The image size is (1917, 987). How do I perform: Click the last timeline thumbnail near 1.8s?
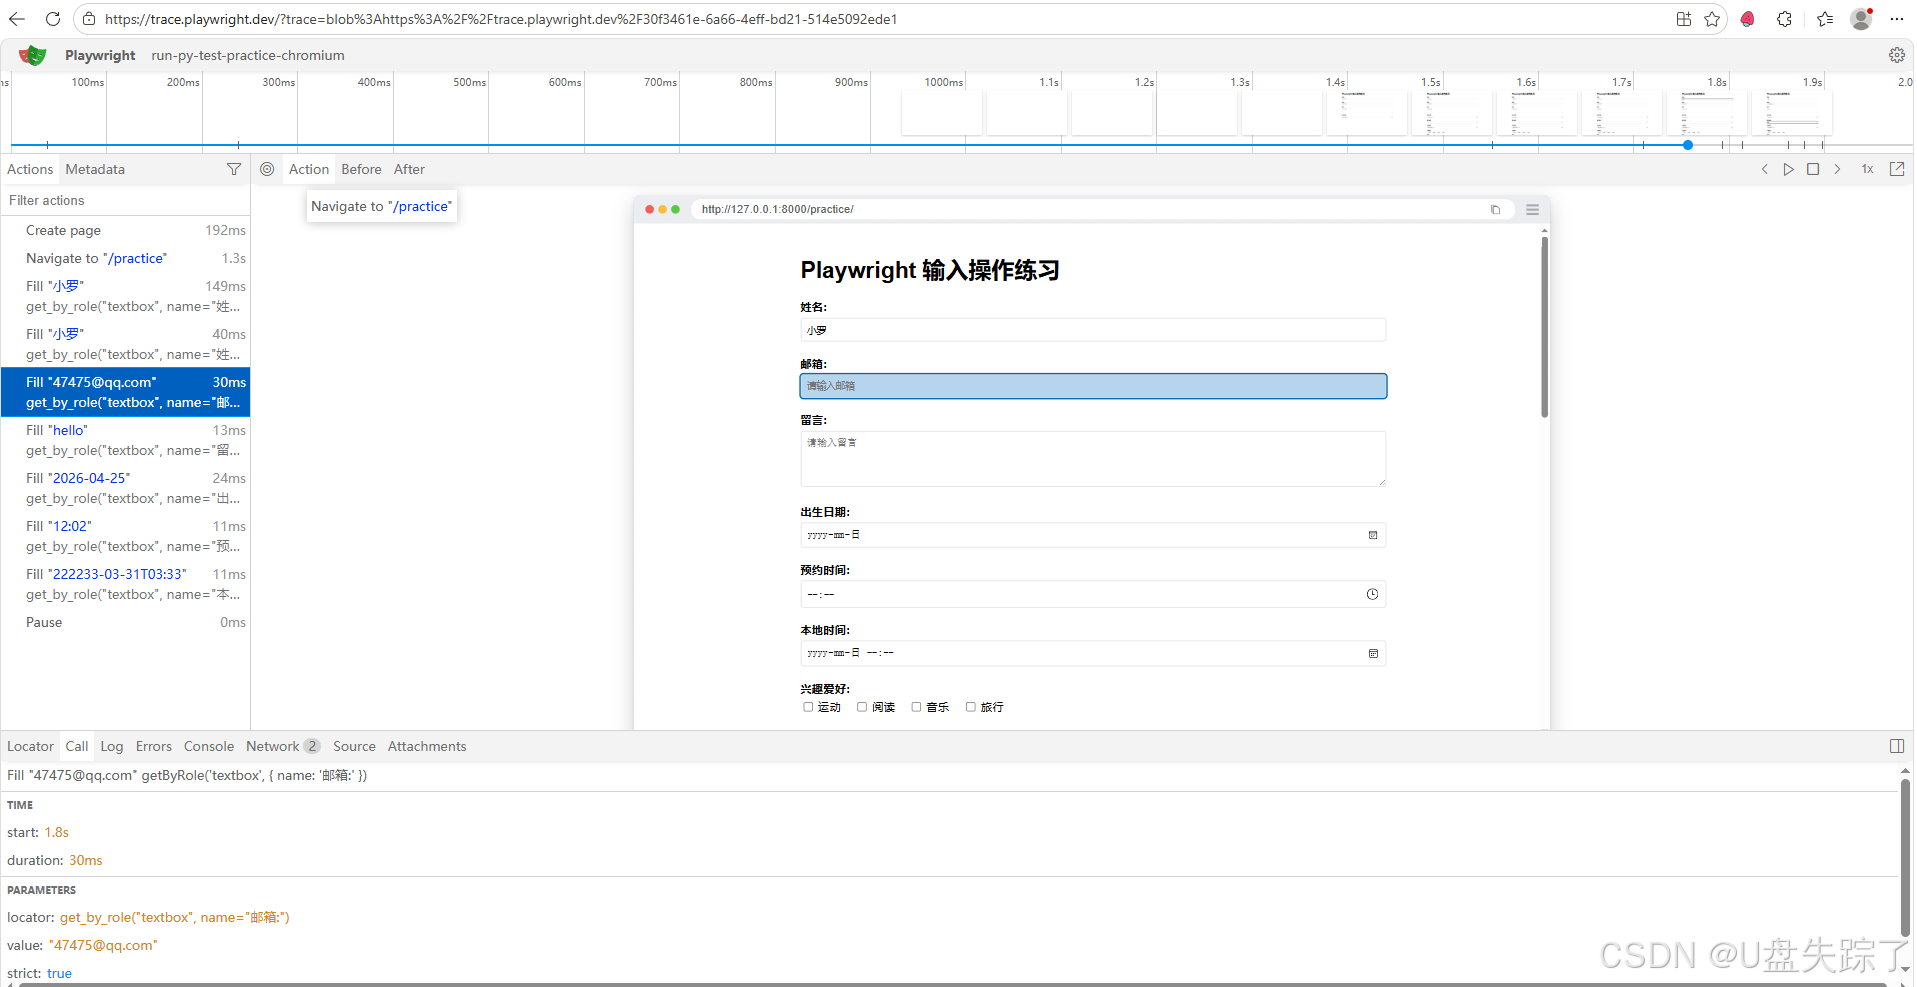pos(1792,113)
